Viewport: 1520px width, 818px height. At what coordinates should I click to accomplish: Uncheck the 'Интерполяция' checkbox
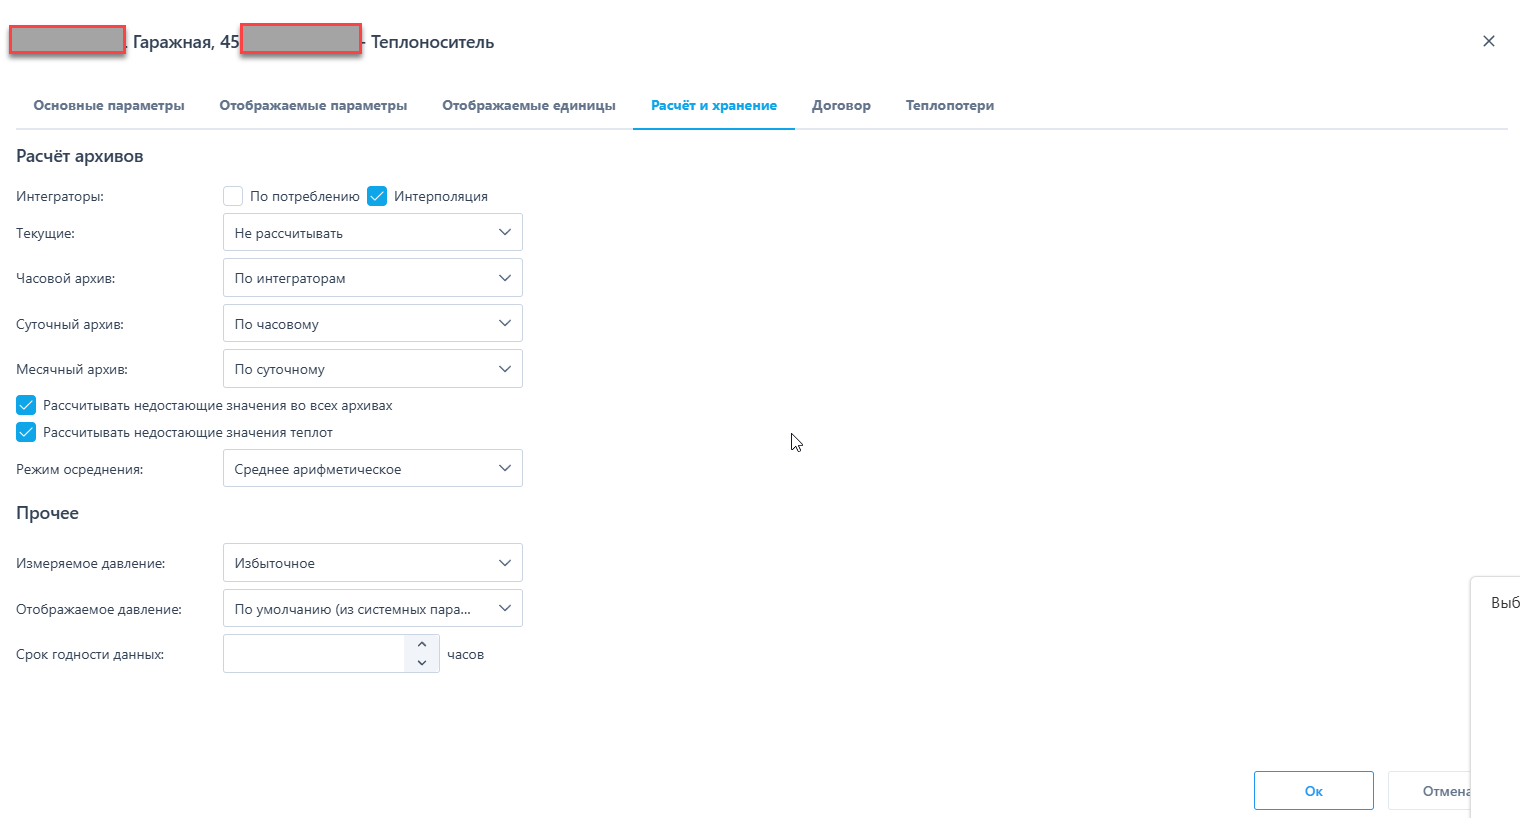377,196
